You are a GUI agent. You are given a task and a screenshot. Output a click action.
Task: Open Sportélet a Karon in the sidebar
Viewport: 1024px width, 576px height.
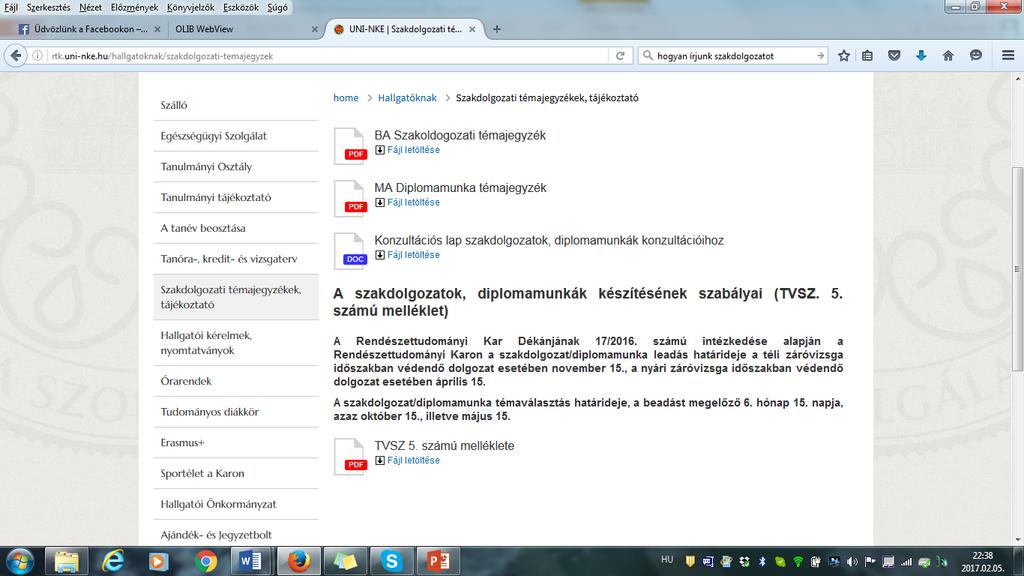click(x=236, y=473)
